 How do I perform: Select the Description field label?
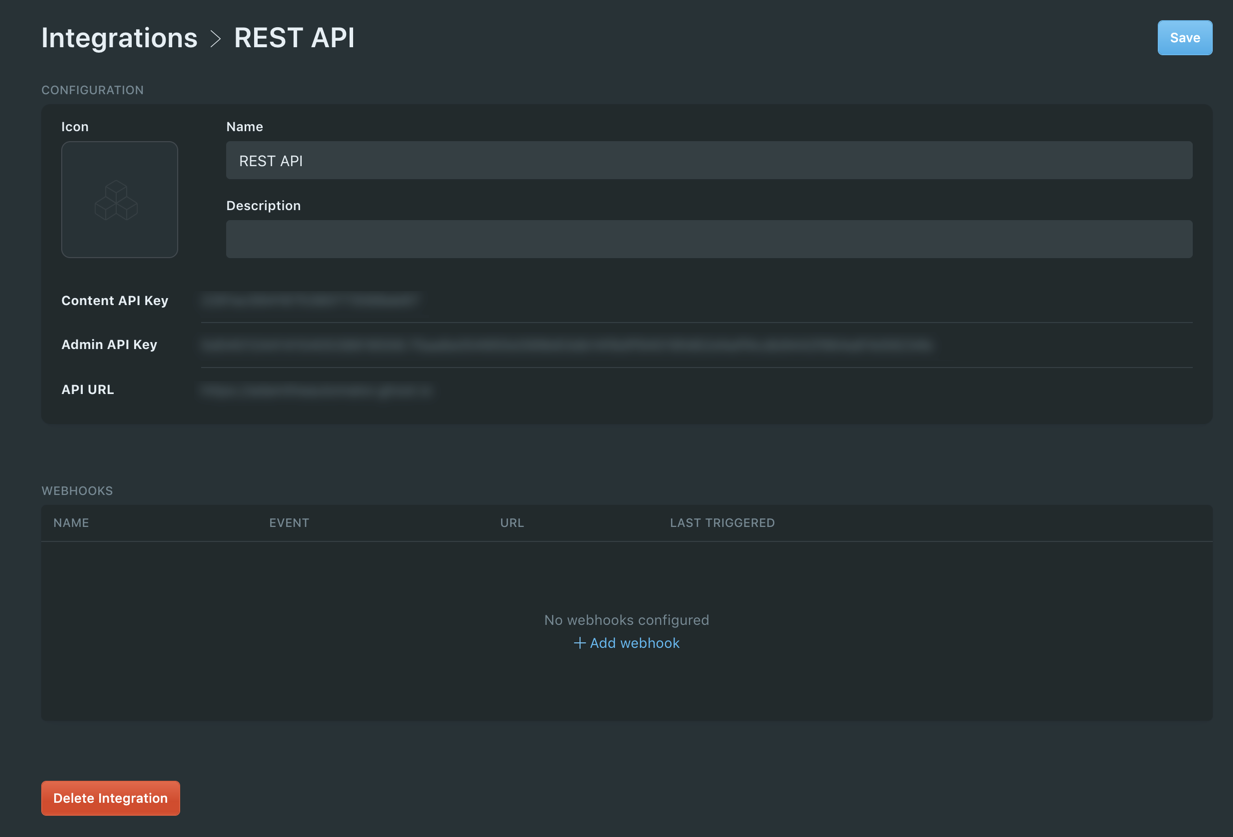coord(263,206)
